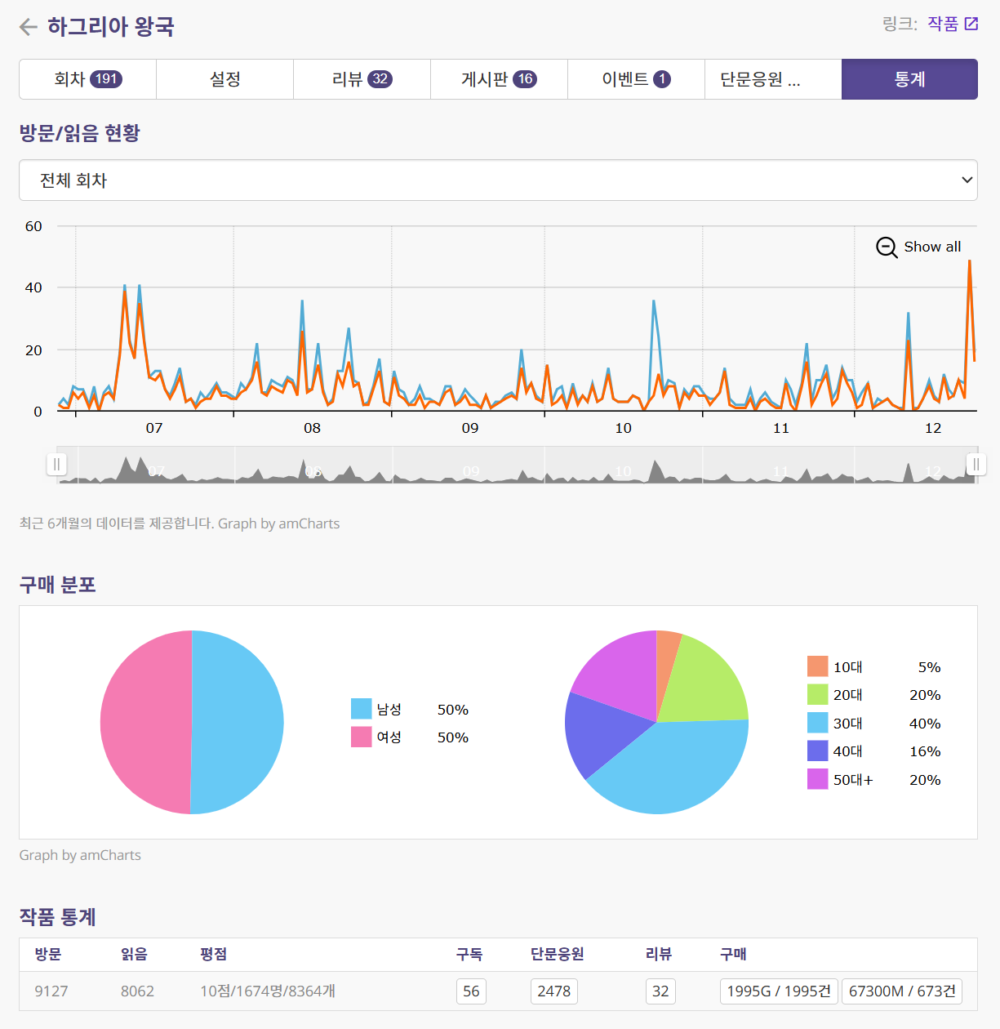Click the 67300M / 673건 purchase button
The width and height of the screenshot is (1000, 1029).
pos(902,991)
